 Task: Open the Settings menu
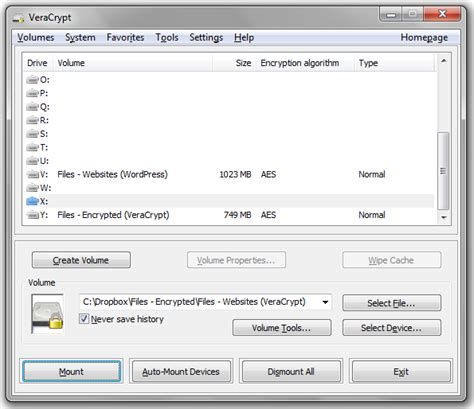[x=206, y=37]
